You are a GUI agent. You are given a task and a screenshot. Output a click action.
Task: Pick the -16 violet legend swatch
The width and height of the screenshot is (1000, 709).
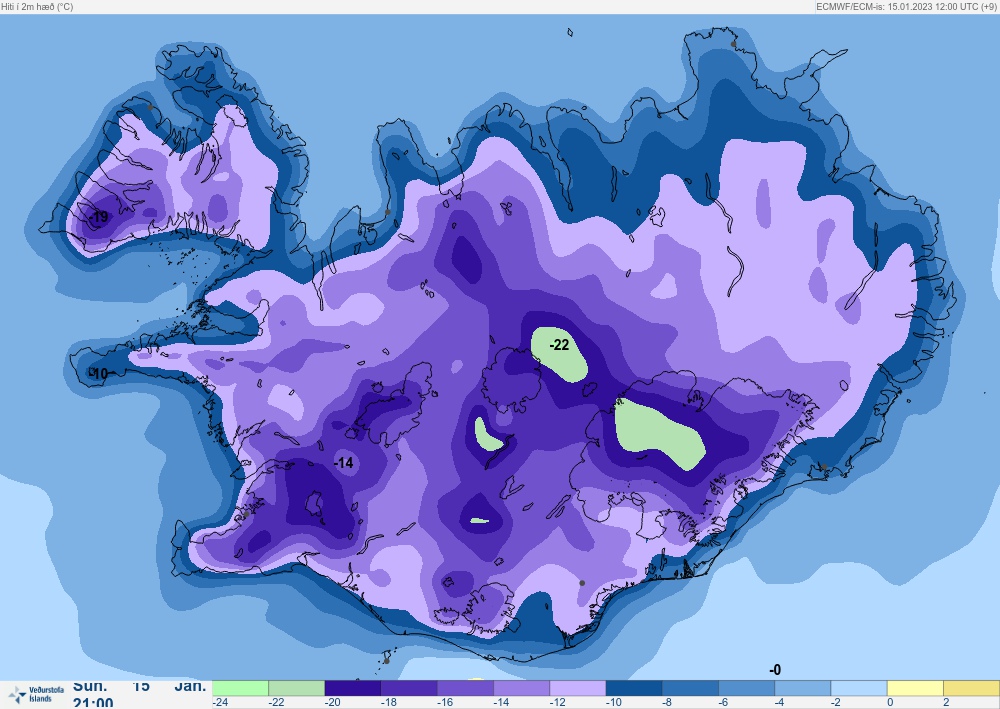(x=466, y=688)
